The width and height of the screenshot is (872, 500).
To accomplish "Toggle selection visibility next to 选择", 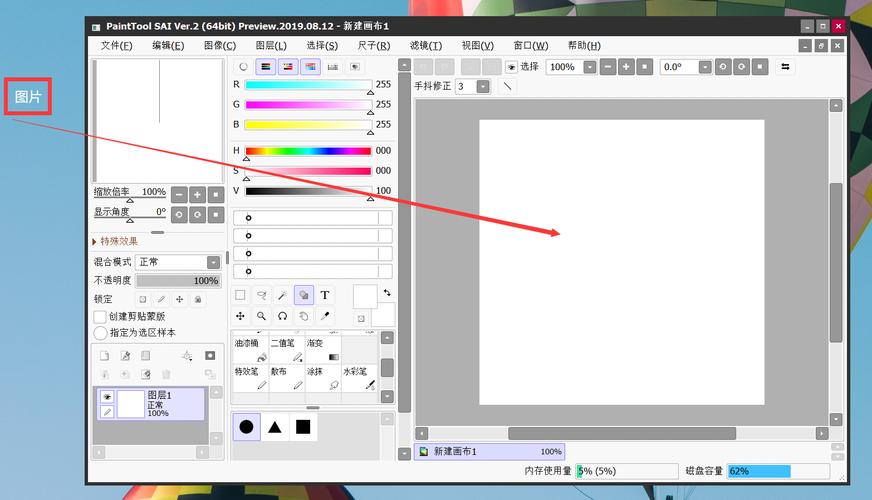I will click(x=511, y=67).
